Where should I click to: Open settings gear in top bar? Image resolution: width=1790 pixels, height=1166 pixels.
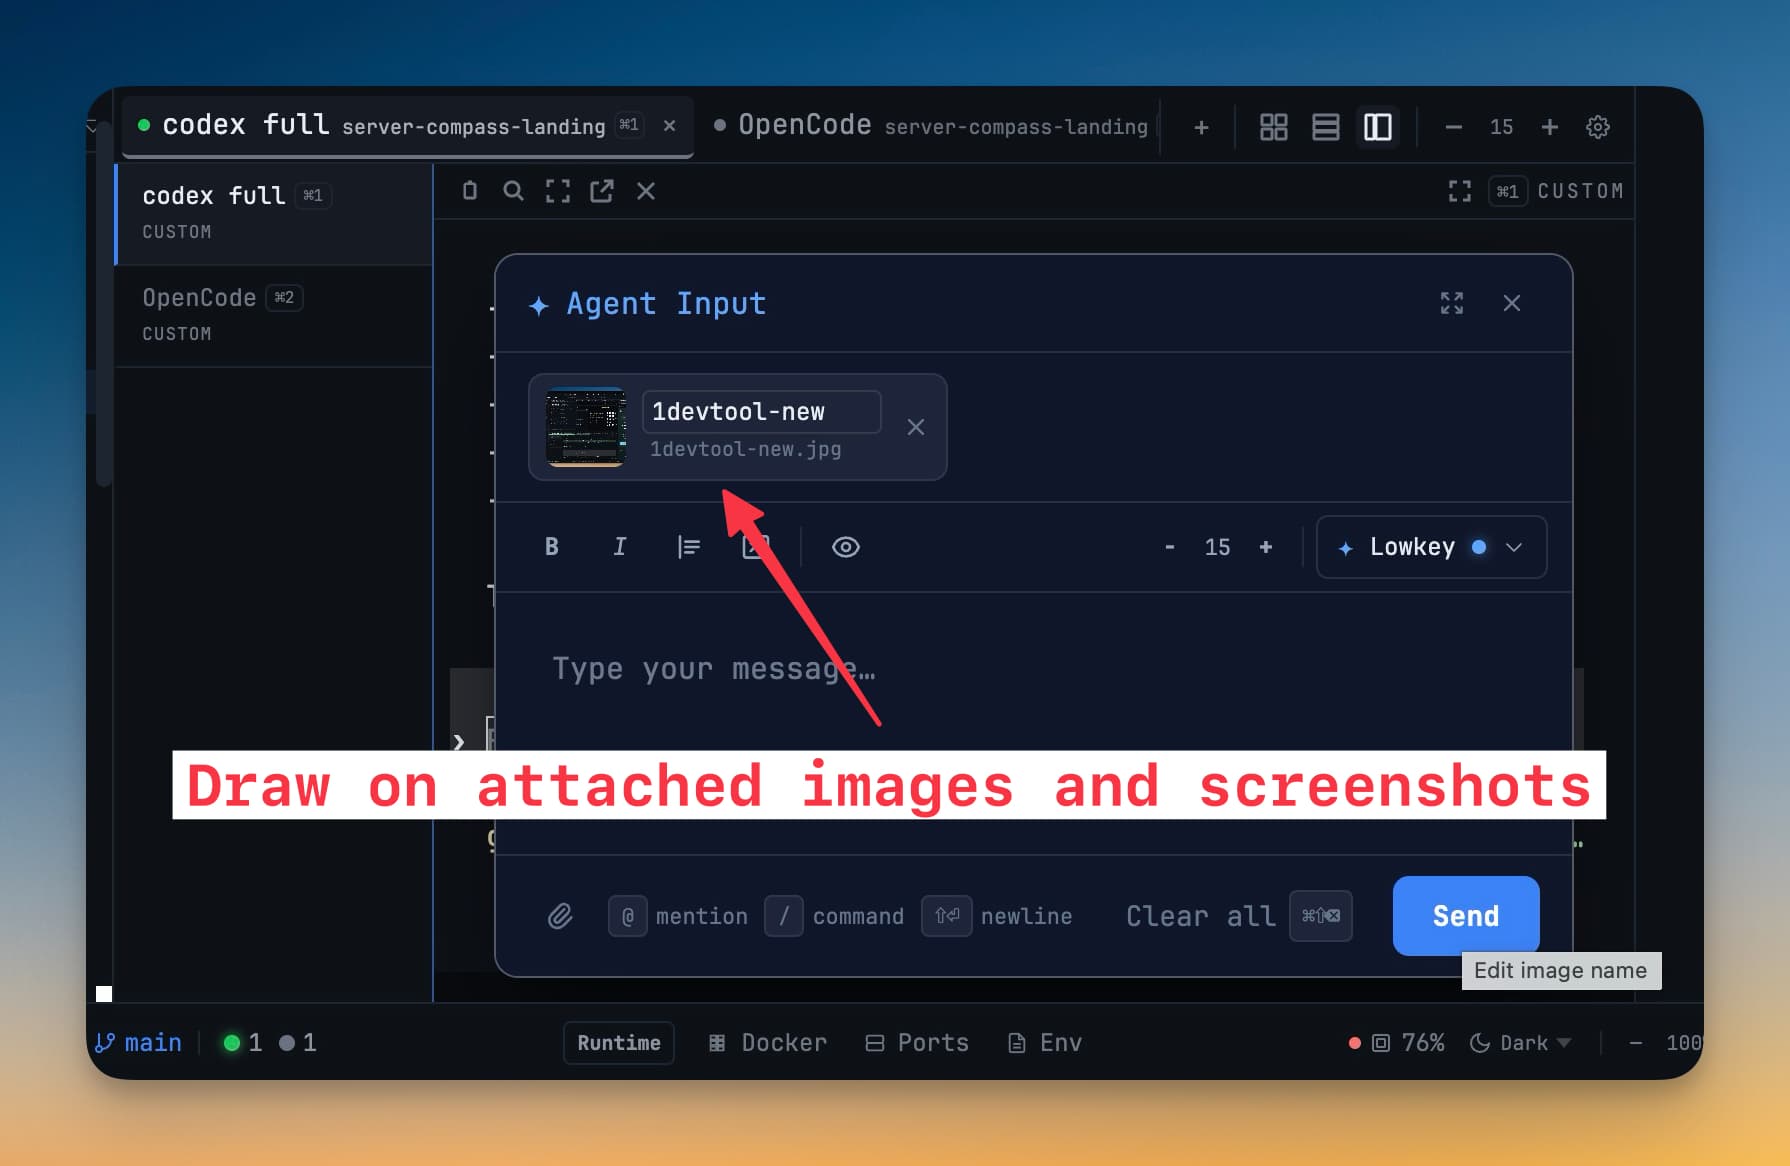click(1597, 127)
